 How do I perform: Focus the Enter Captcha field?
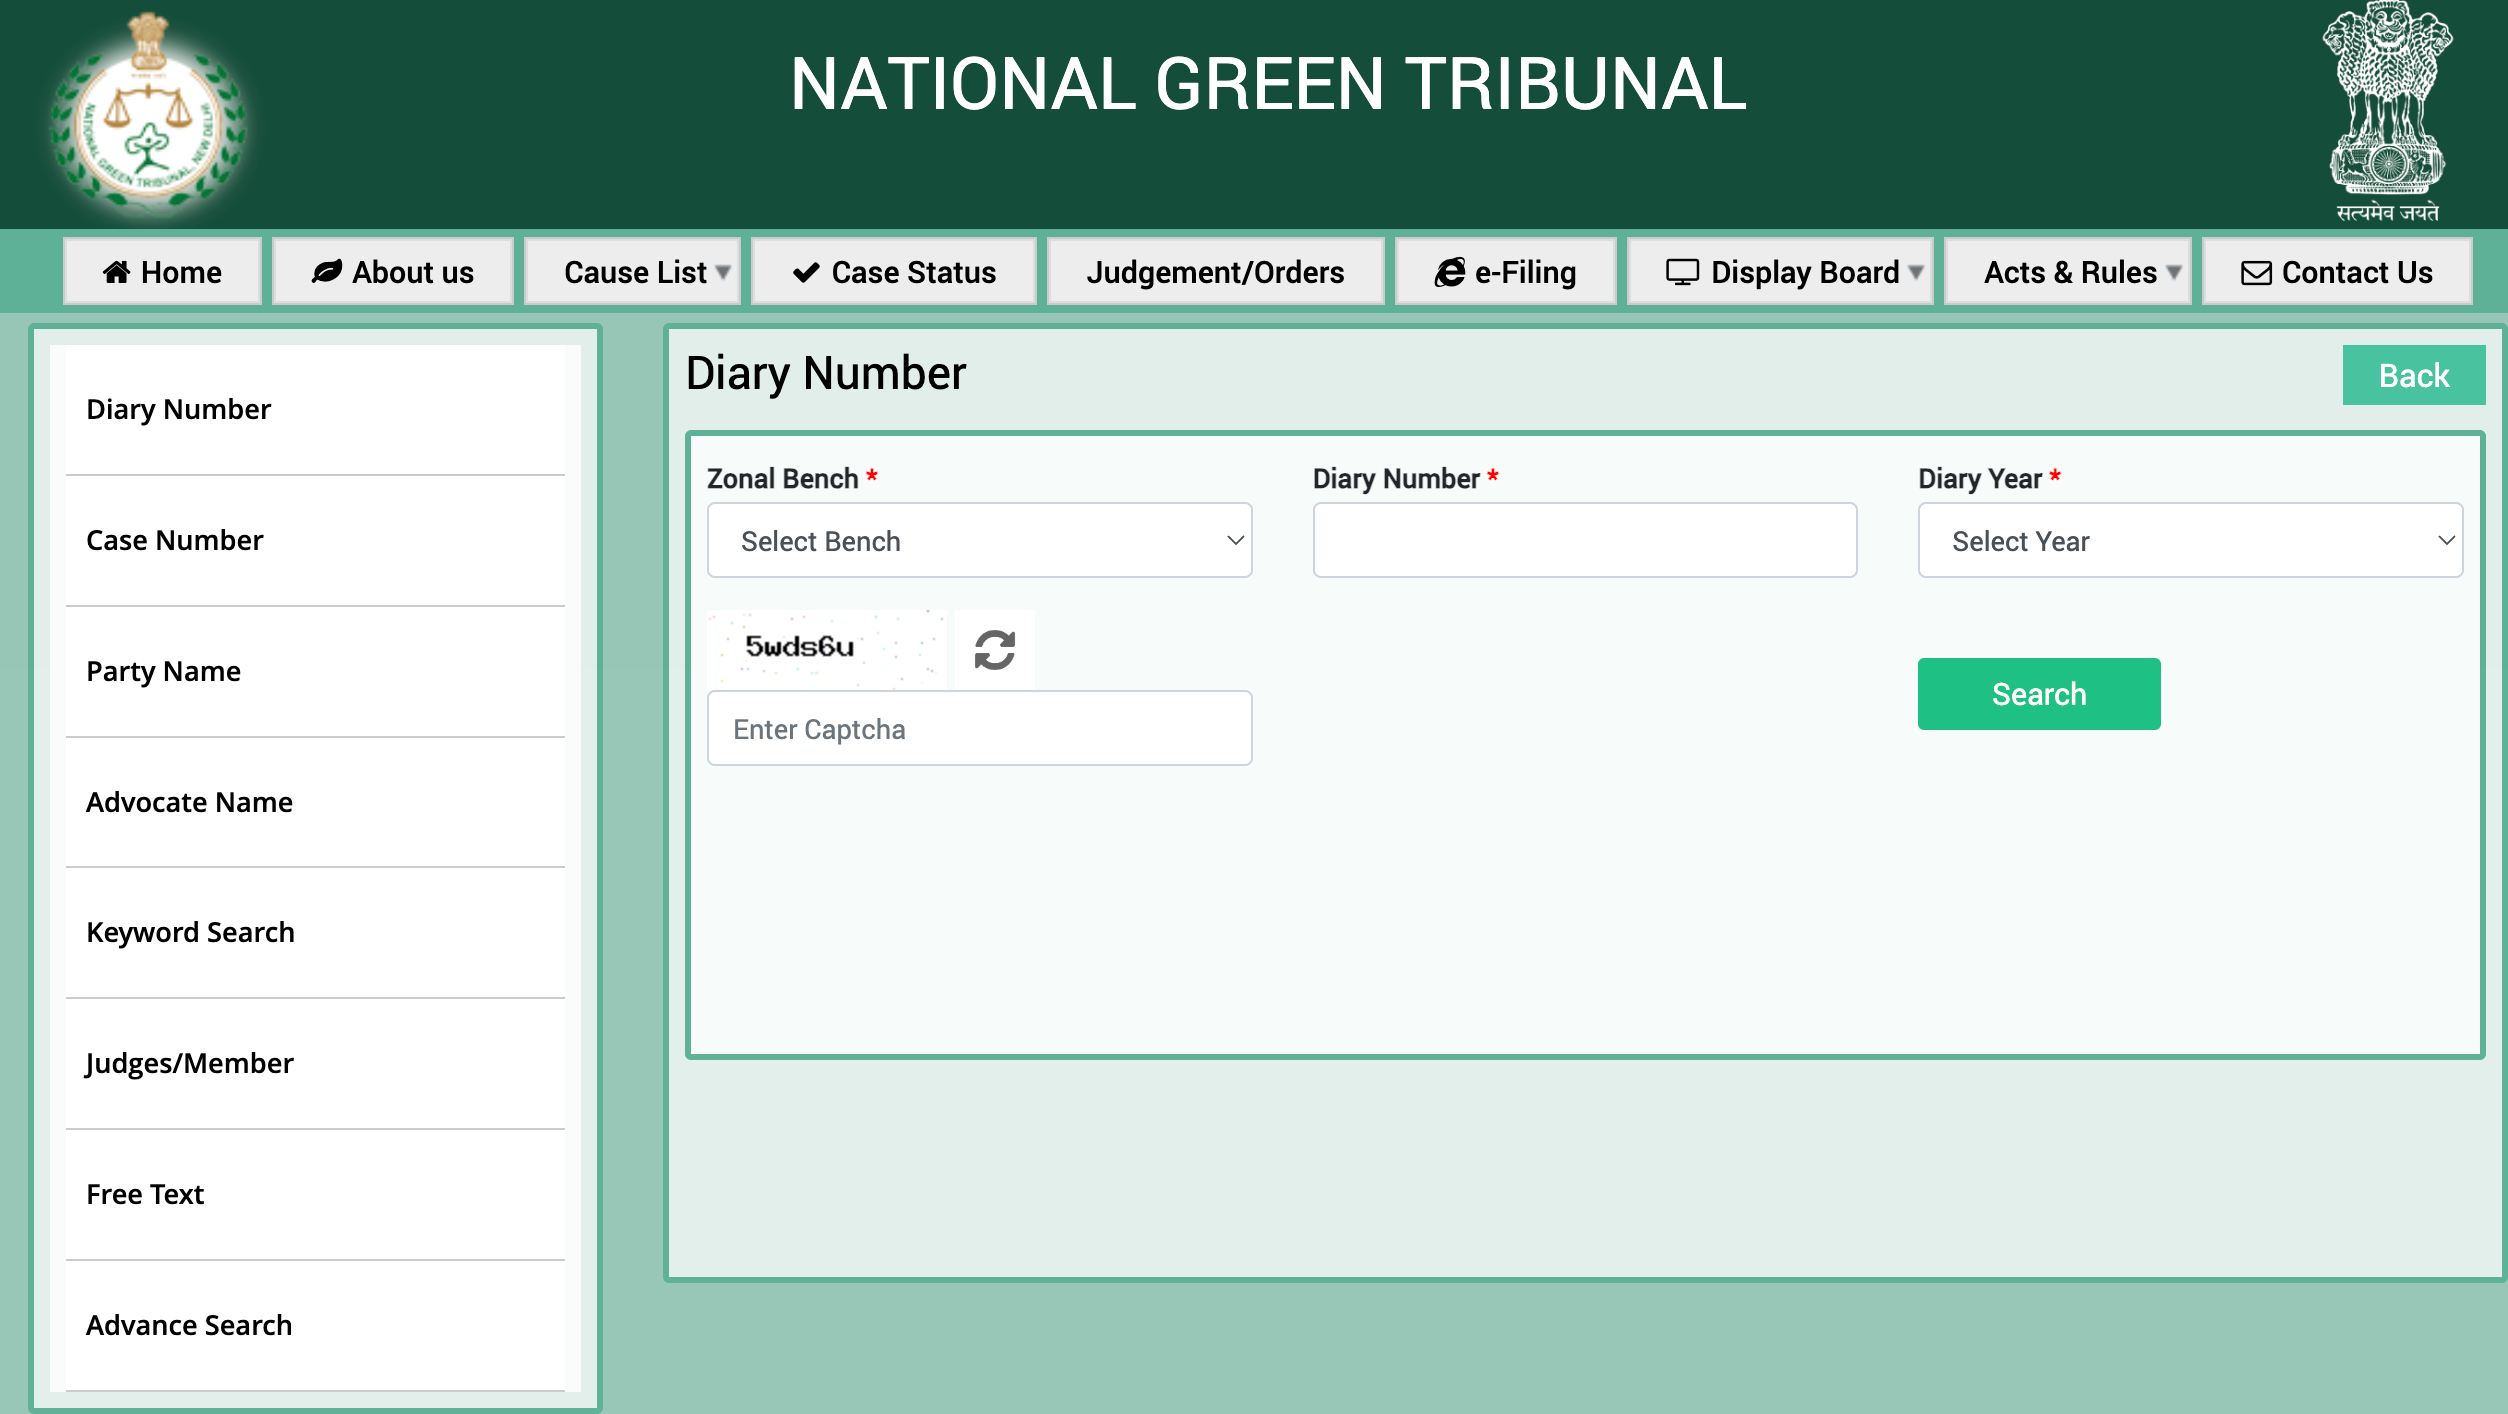[x=979, y=728]
